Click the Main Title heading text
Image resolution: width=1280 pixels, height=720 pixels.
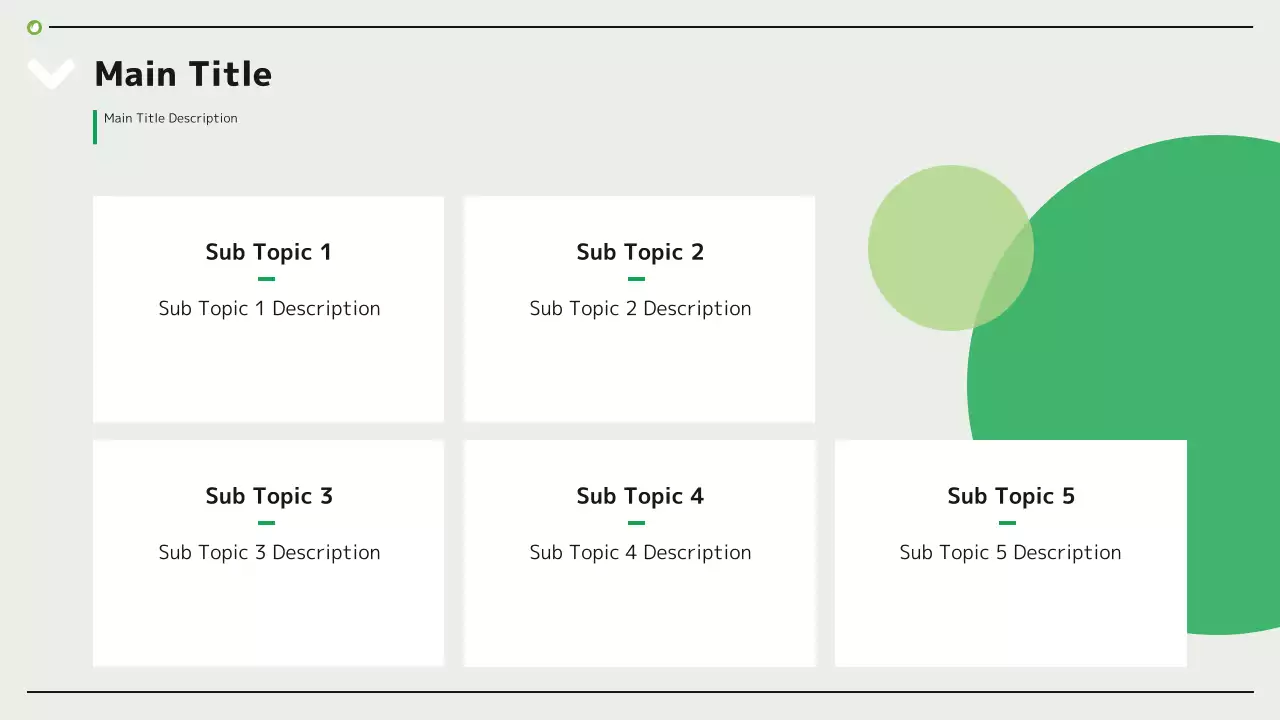click(183, 74)
